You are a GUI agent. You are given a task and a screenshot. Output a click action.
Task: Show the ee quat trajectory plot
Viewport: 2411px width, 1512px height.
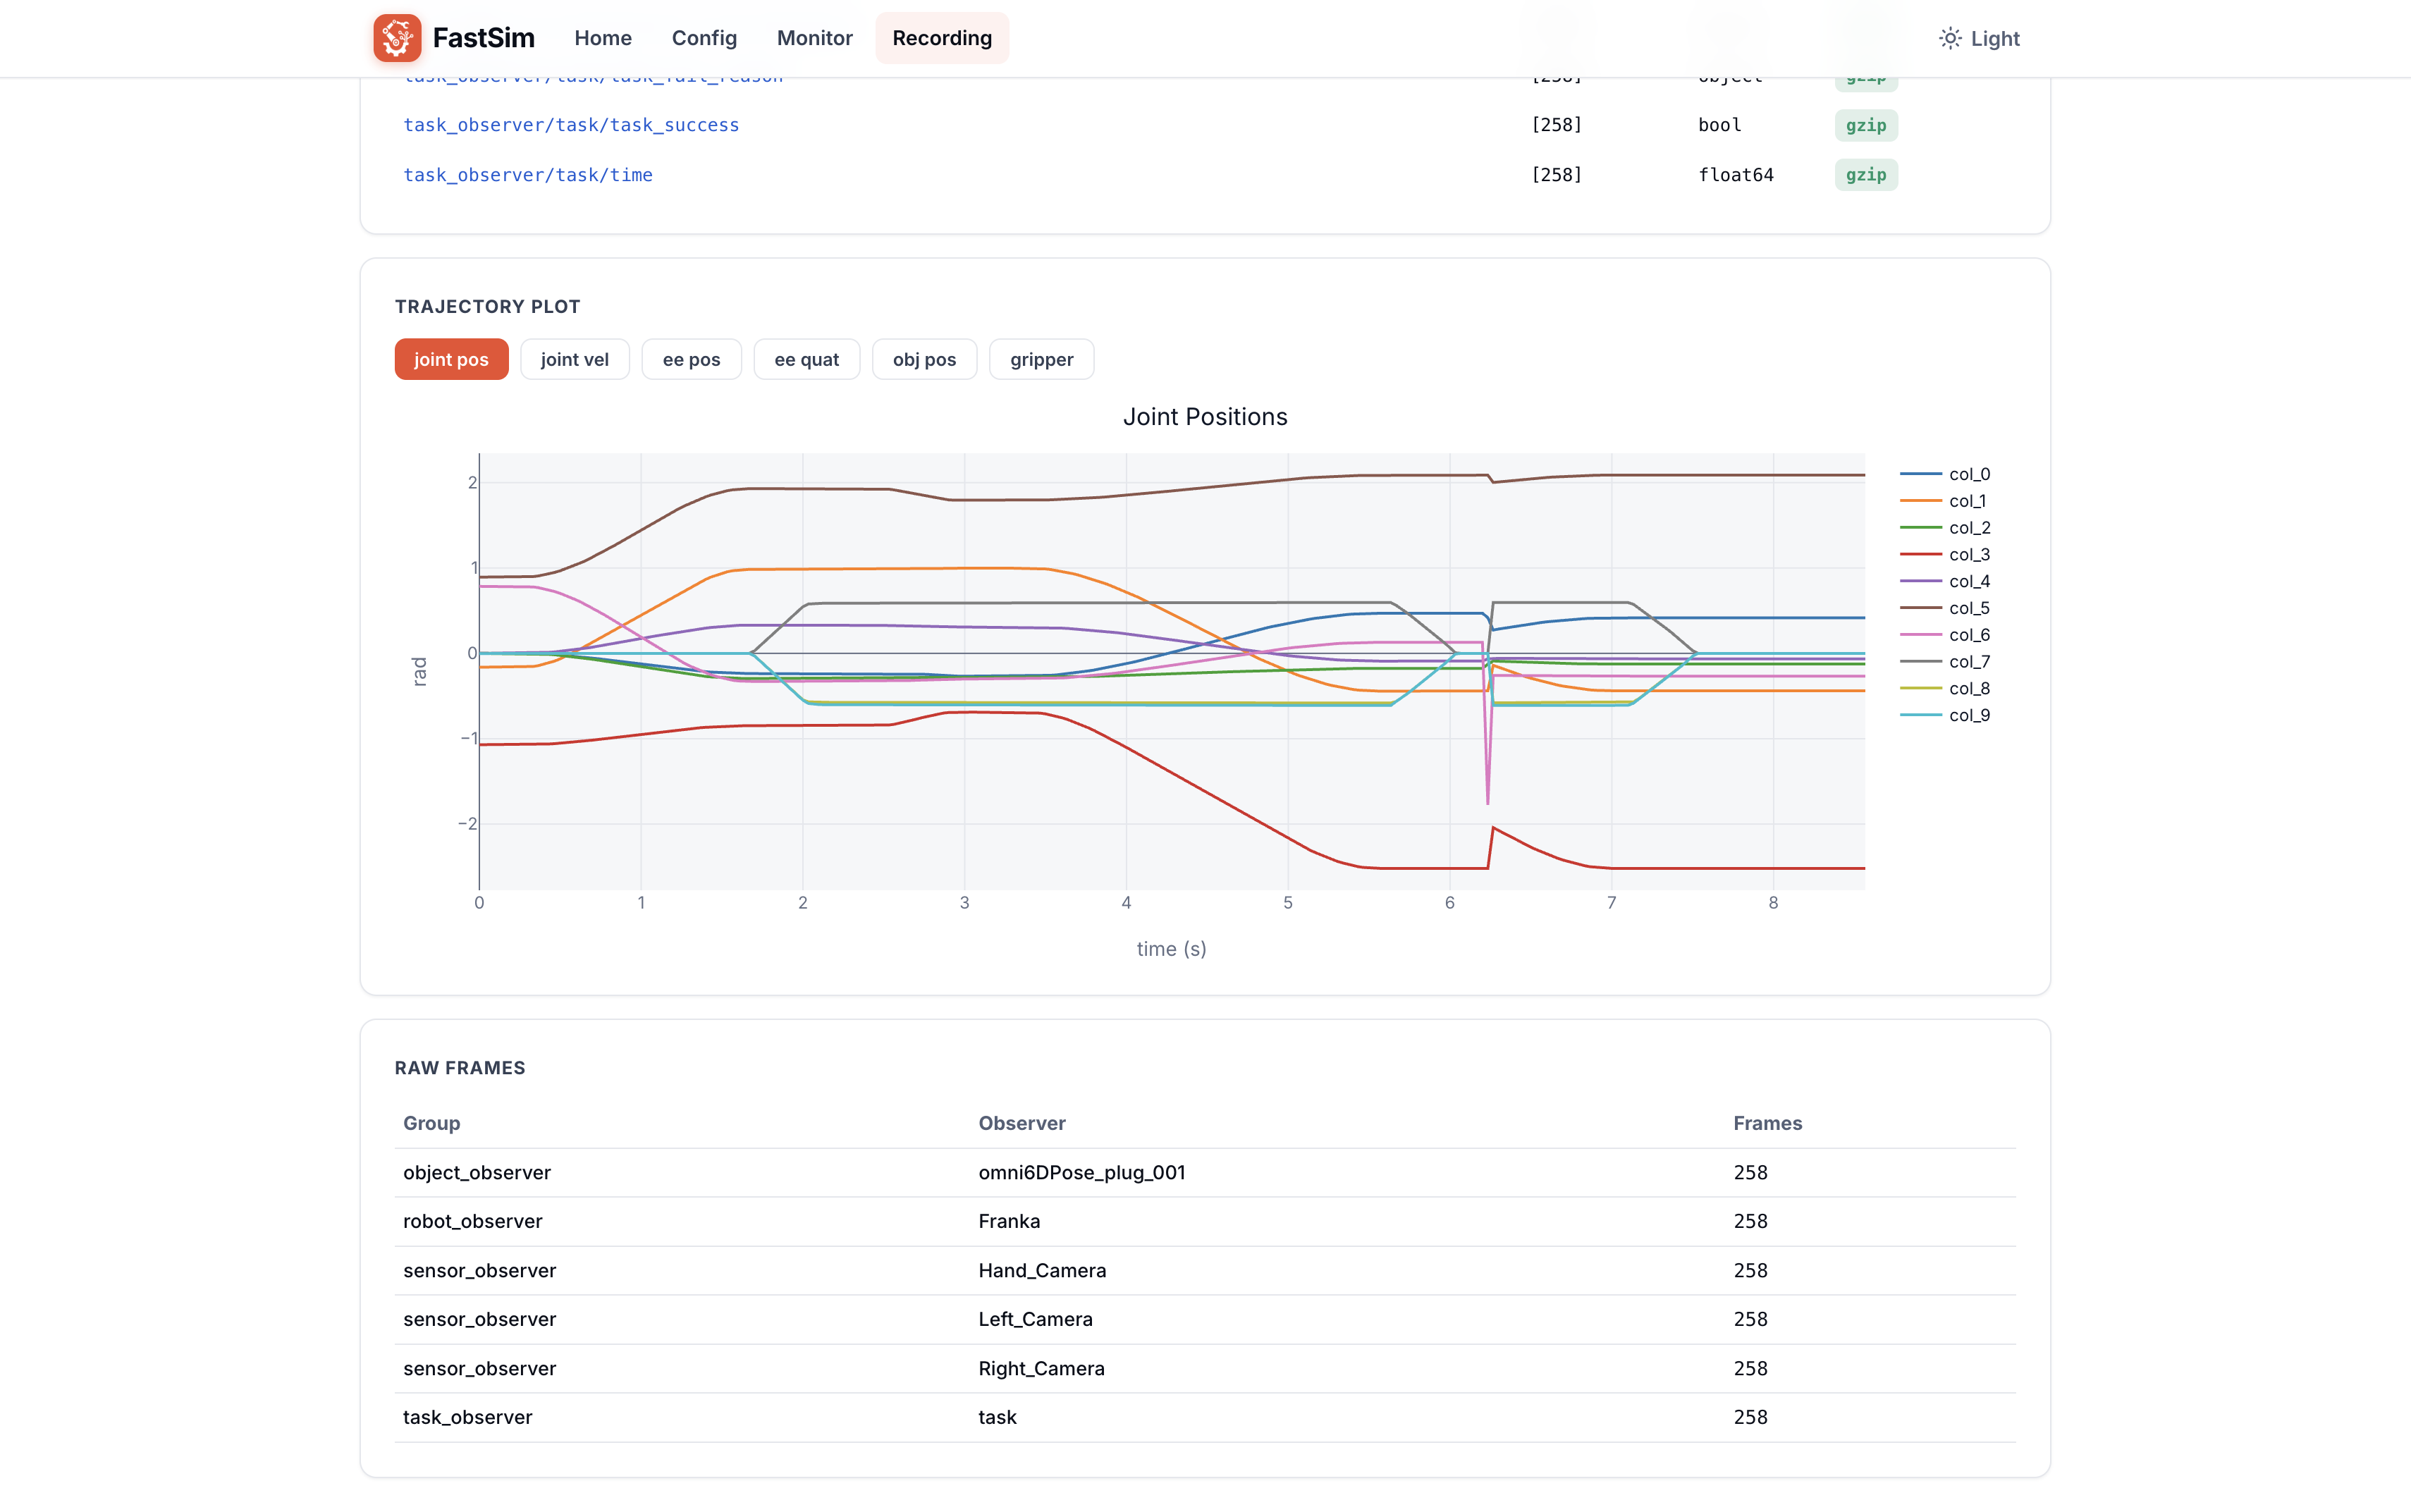point(806,359)
